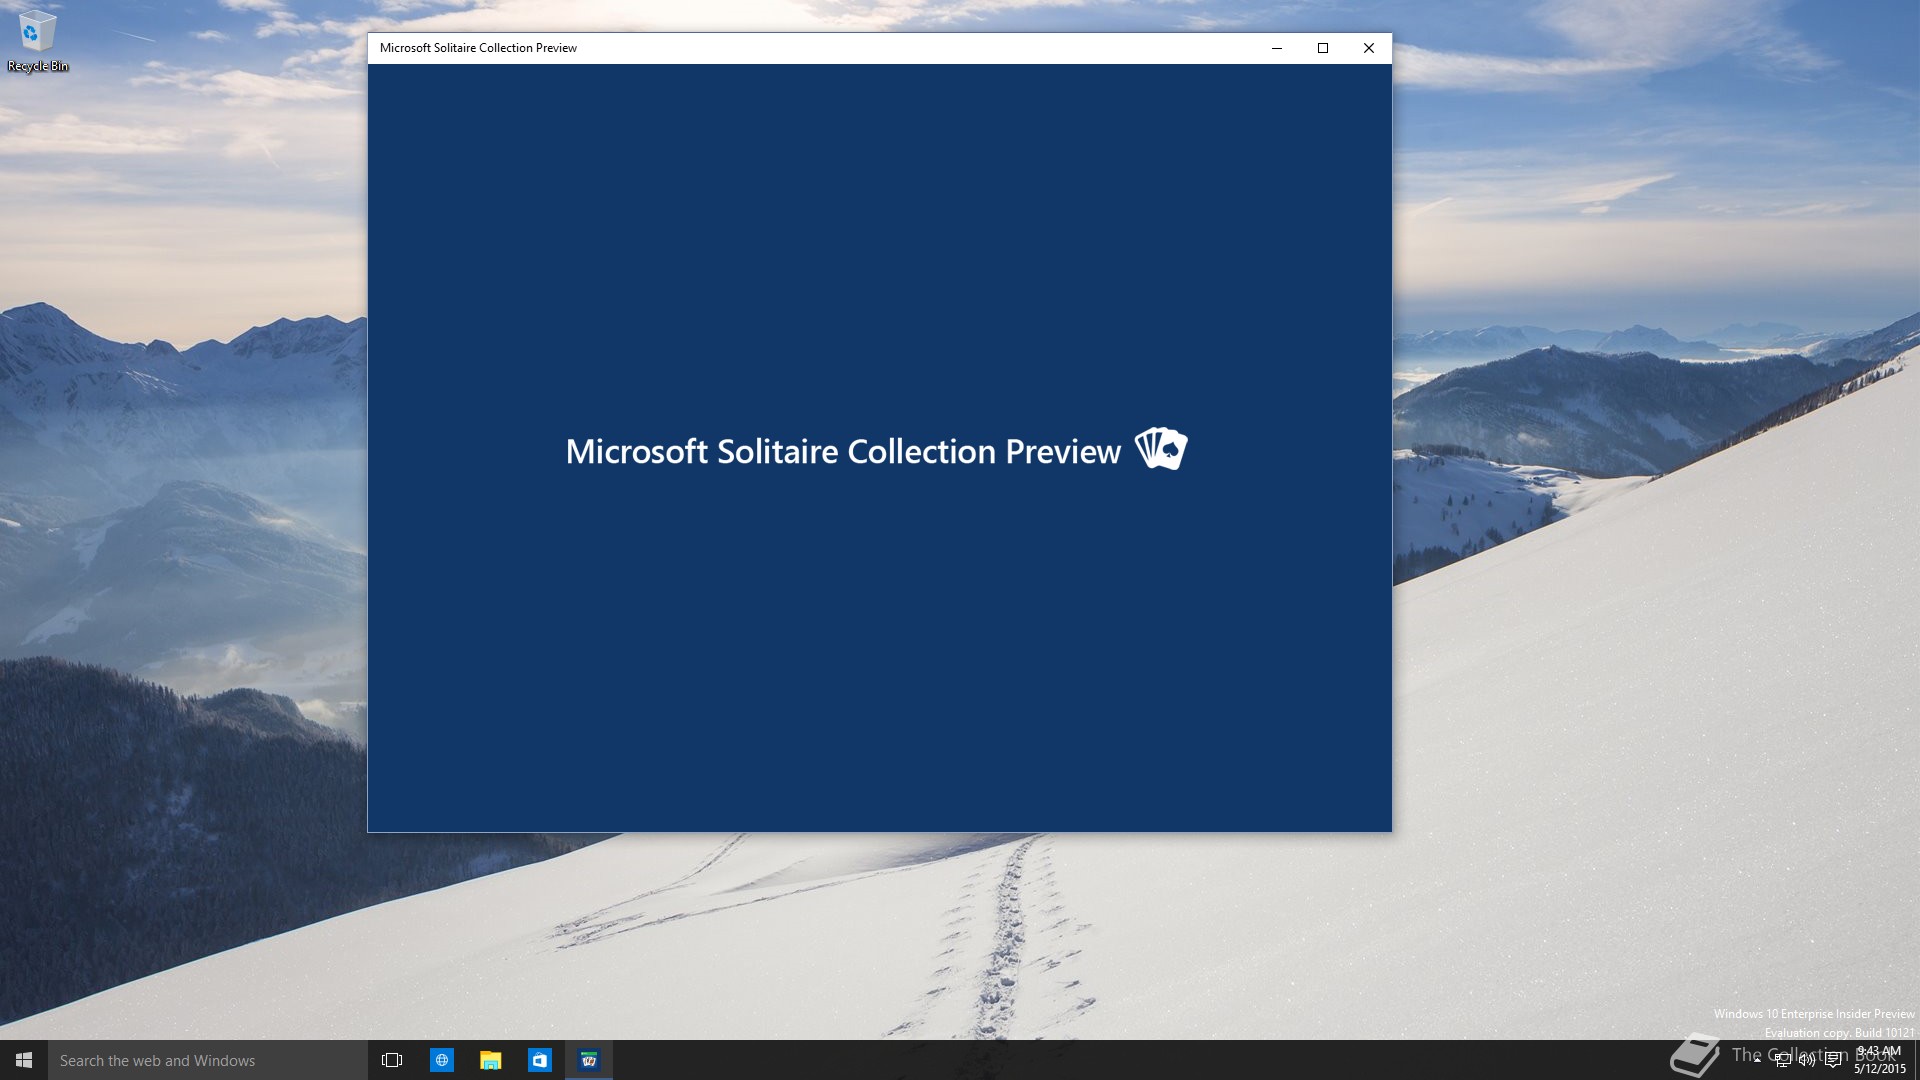Open the Windows Start button

(x=24, y=1060)
